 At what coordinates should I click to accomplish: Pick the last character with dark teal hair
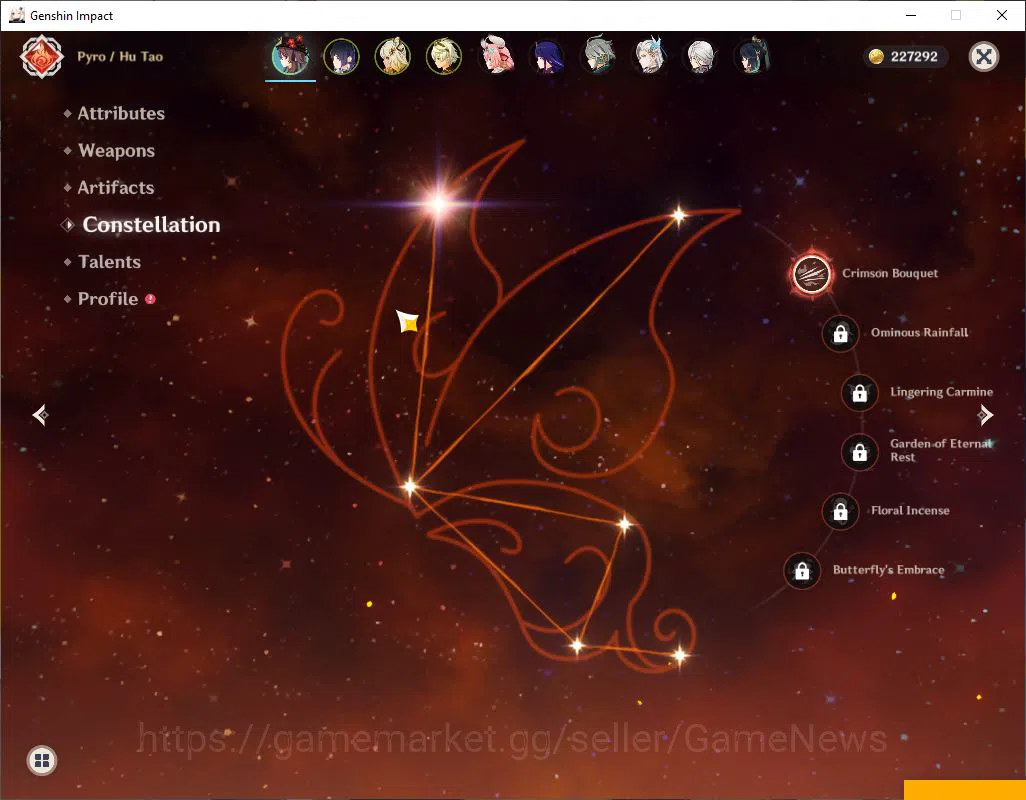[x=752, y=56]
